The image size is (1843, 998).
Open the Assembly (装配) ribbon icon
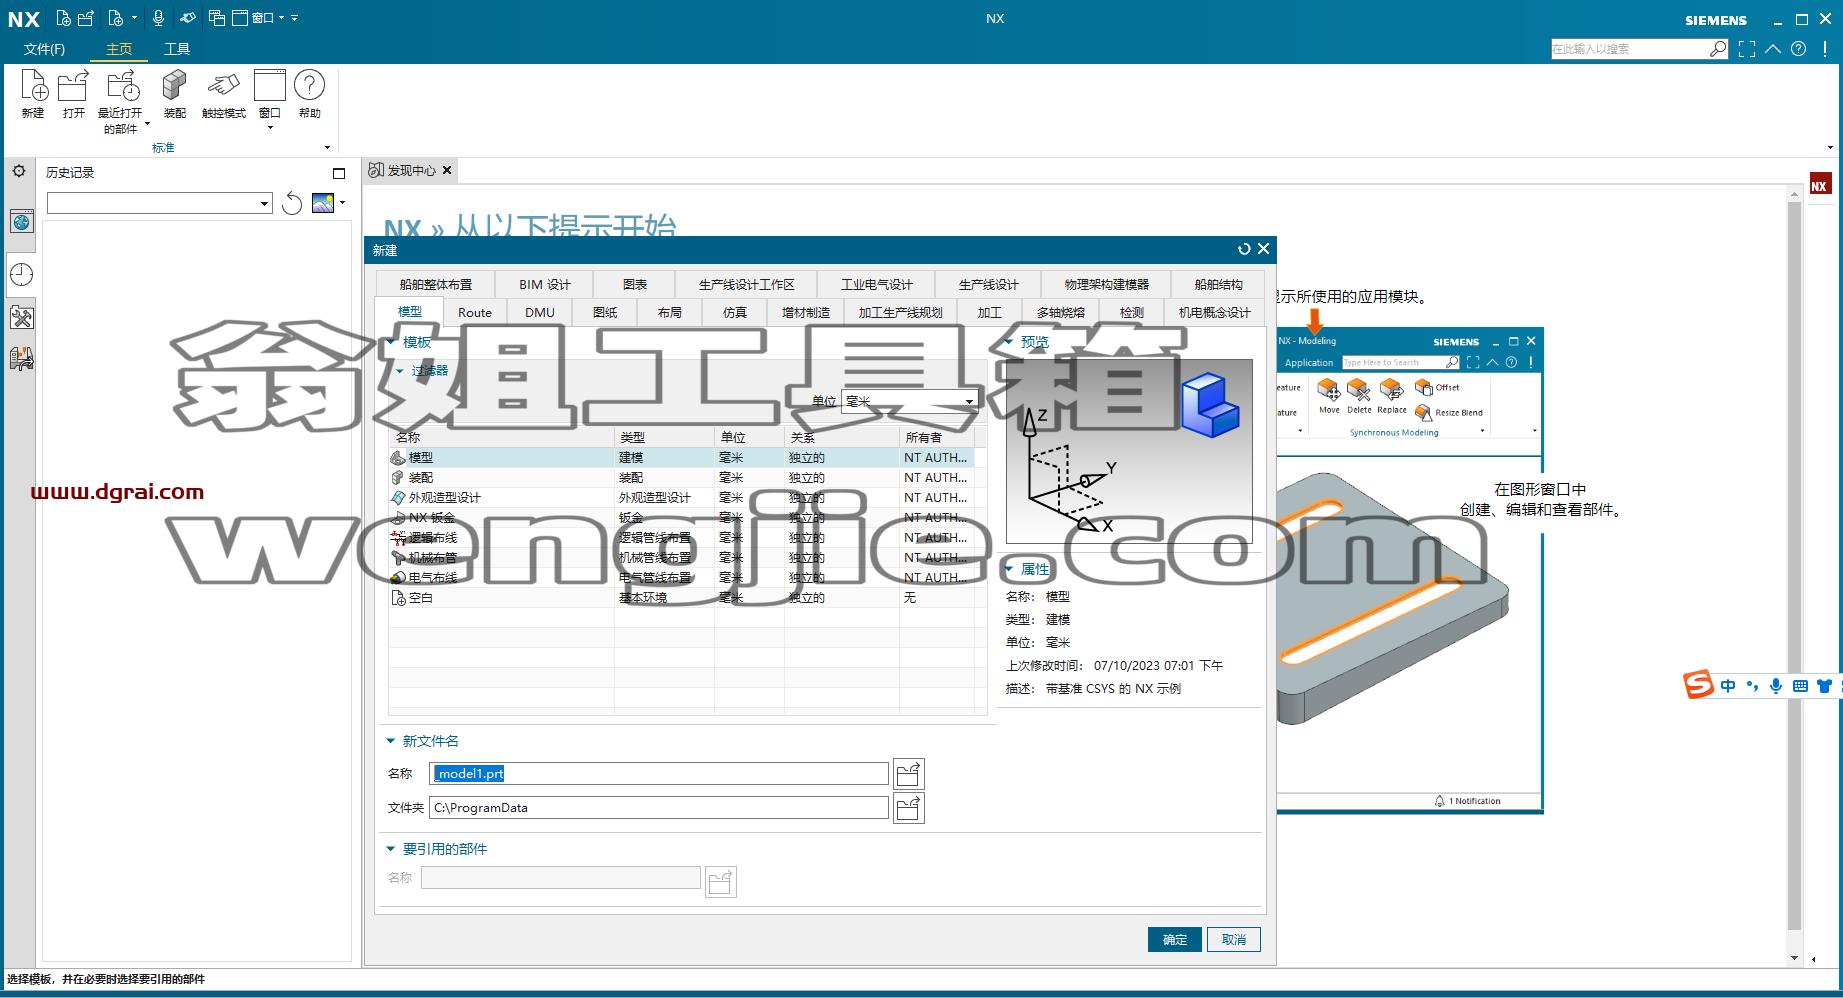coord(175,86)
